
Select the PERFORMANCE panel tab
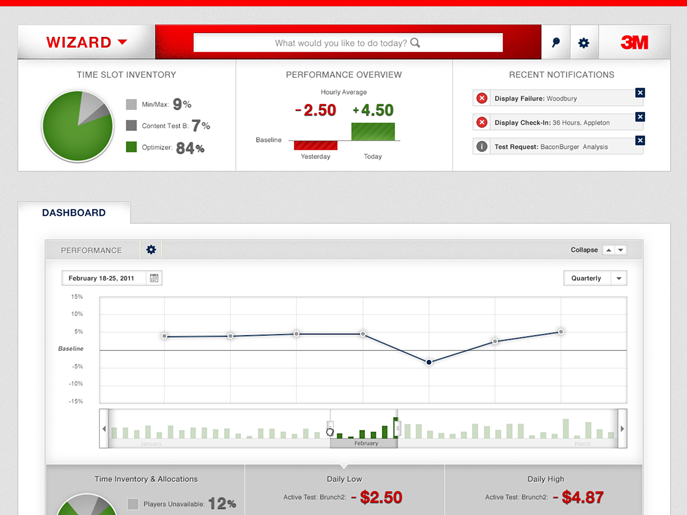tap(91, 250)
